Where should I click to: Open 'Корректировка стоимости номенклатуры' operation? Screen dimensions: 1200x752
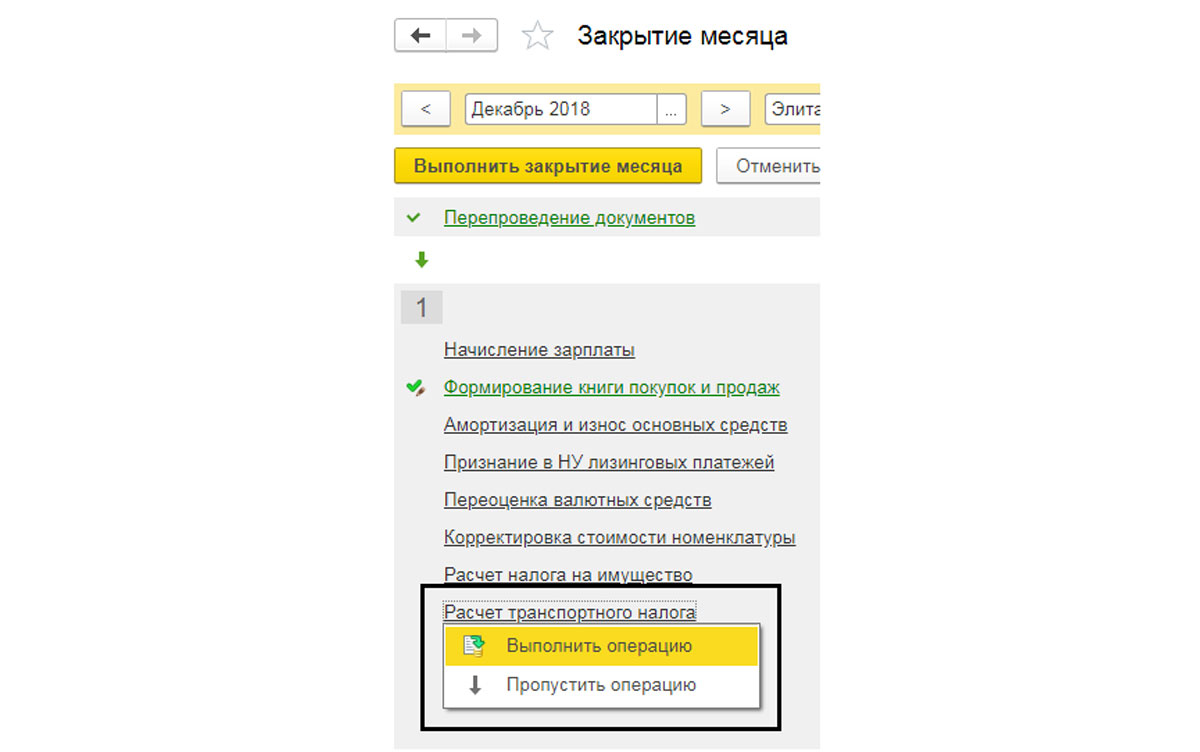(620, 538)
